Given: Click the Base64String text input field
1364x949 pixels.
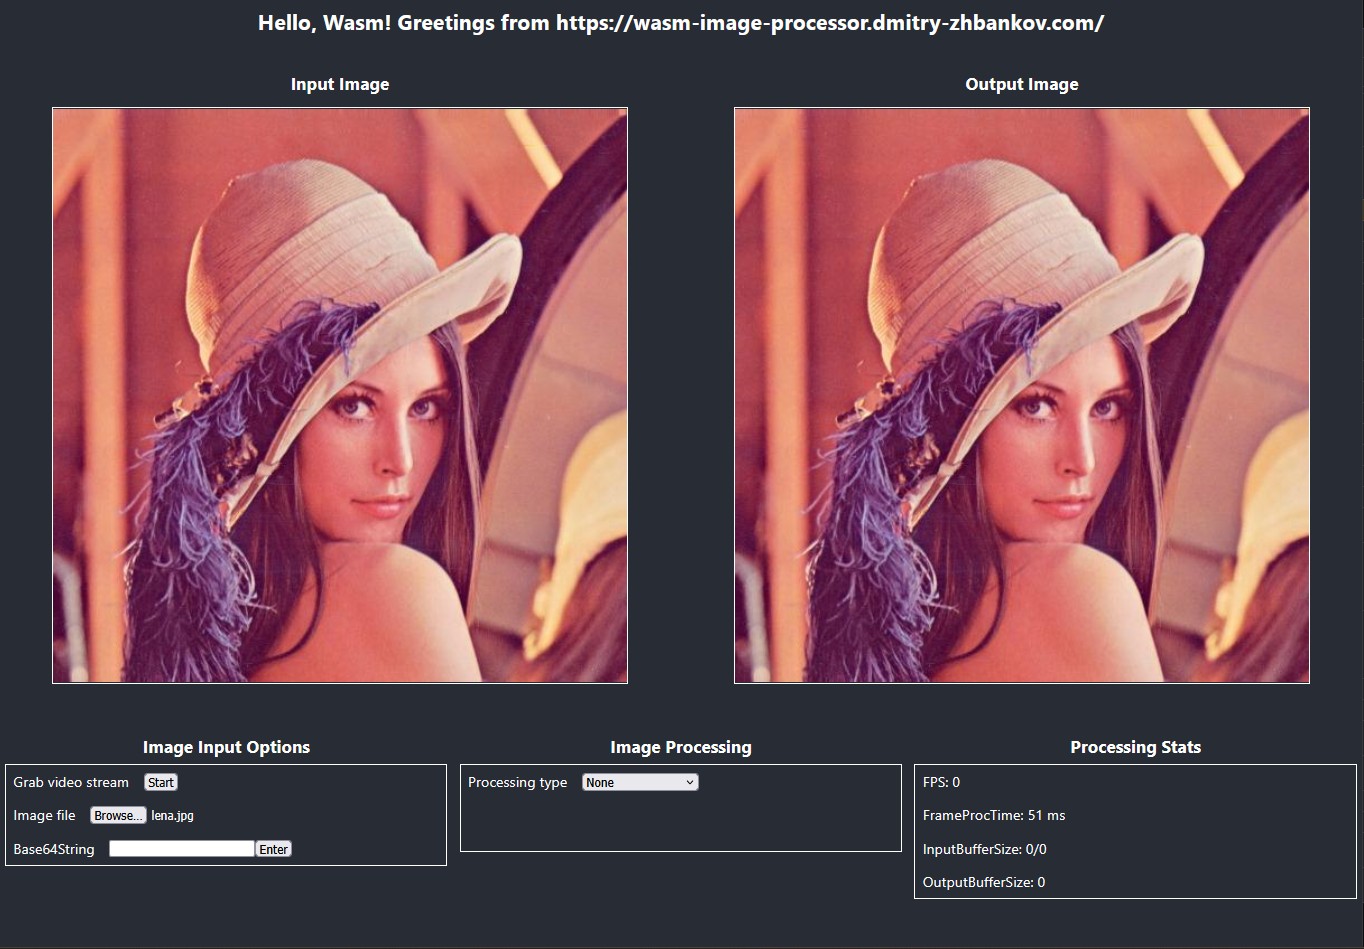Looking at the screenshot, I should pos(181,848).
